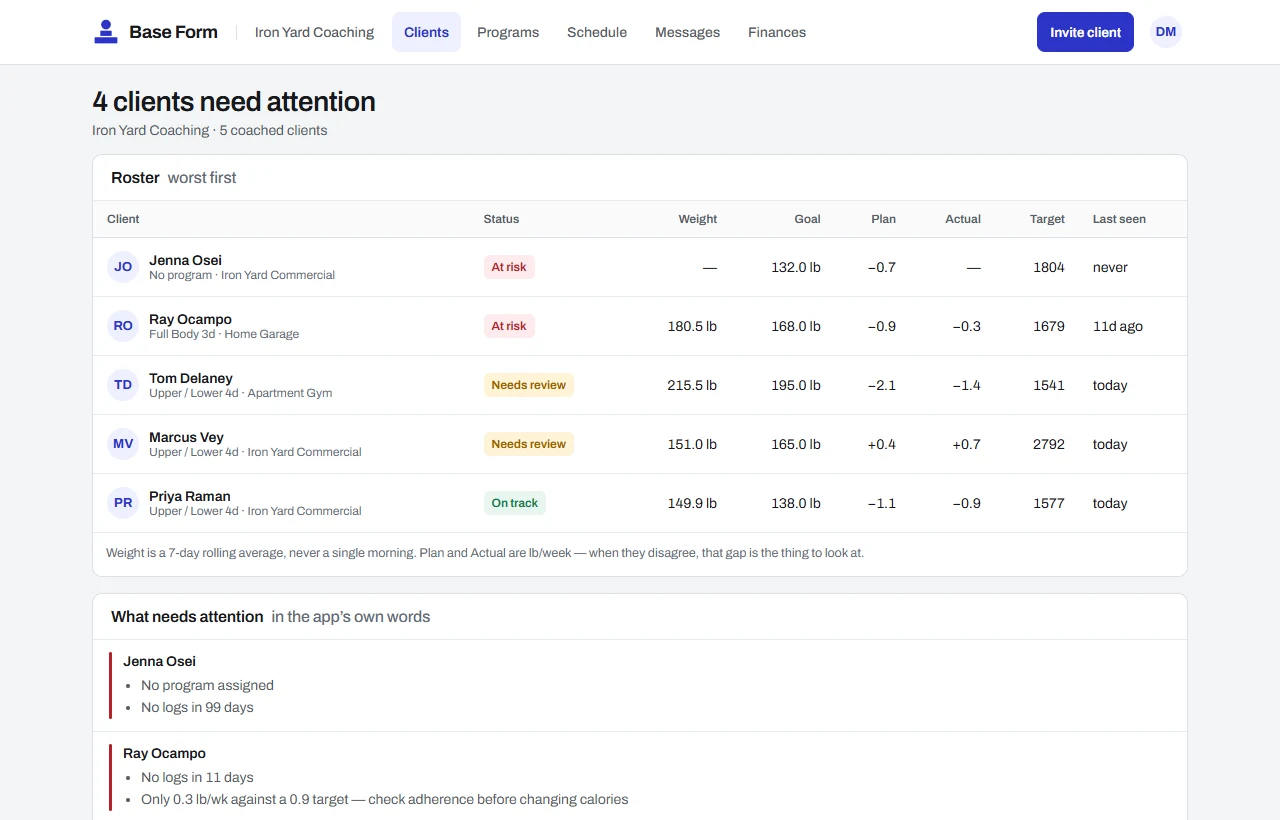Viewport: 1280px width, 820px height.
Task: Click the 2792 target value
Action: [1049, 444]
